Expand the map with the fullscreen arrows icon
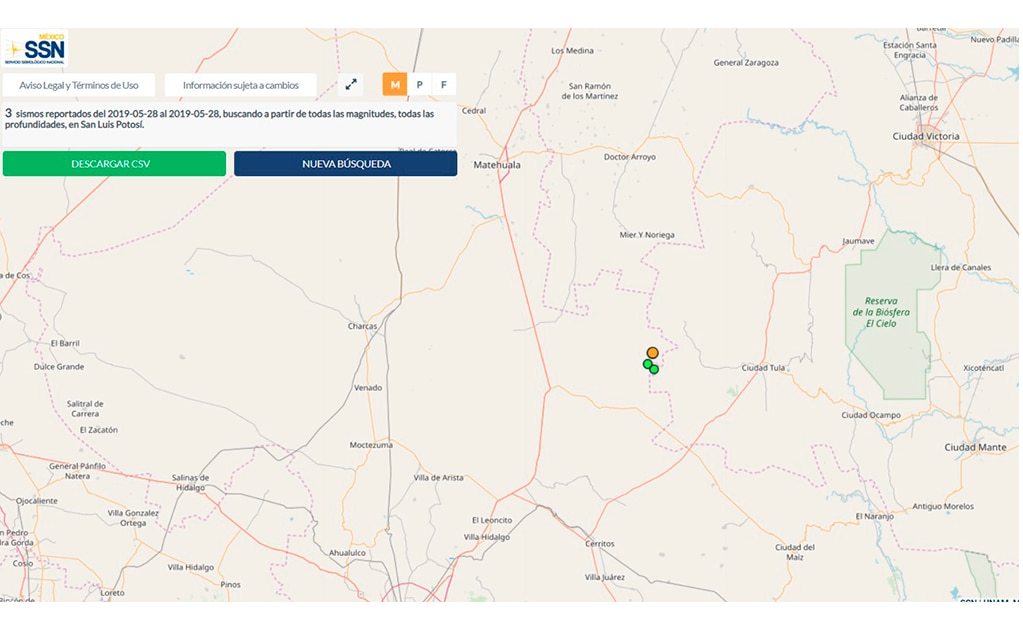1023x630 pixels. click(x=351, y=85)
